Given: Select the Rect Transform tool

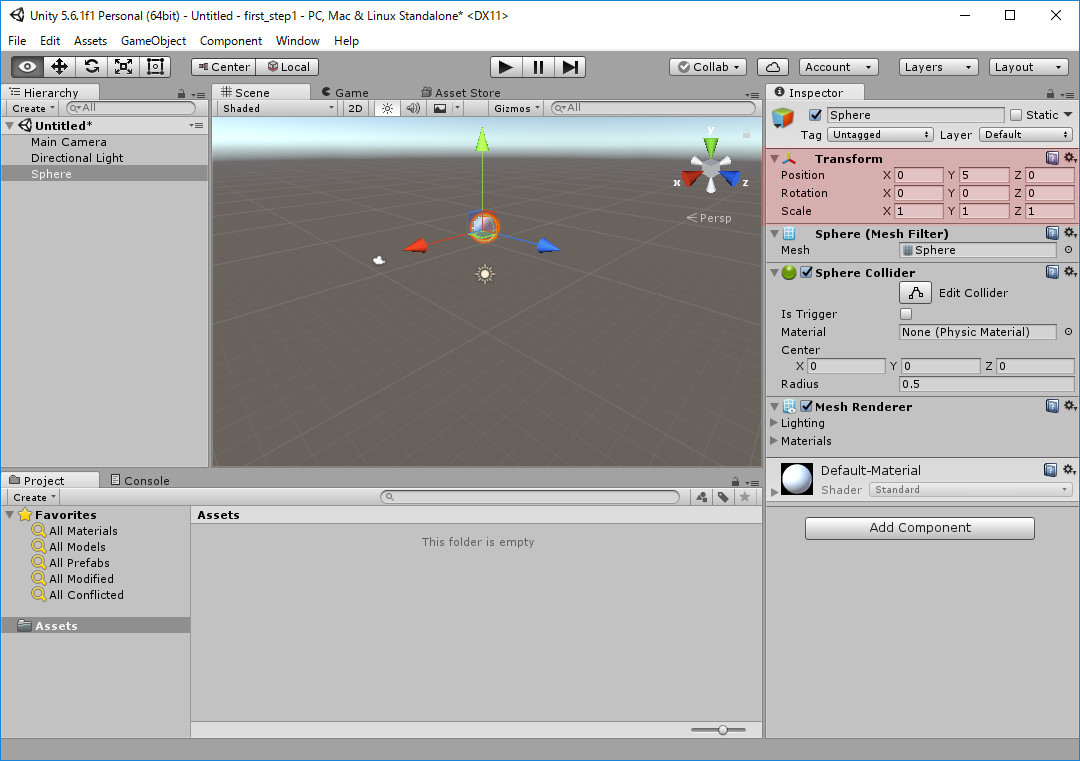Looking at the screenshot, I should (x=155, y=67).
